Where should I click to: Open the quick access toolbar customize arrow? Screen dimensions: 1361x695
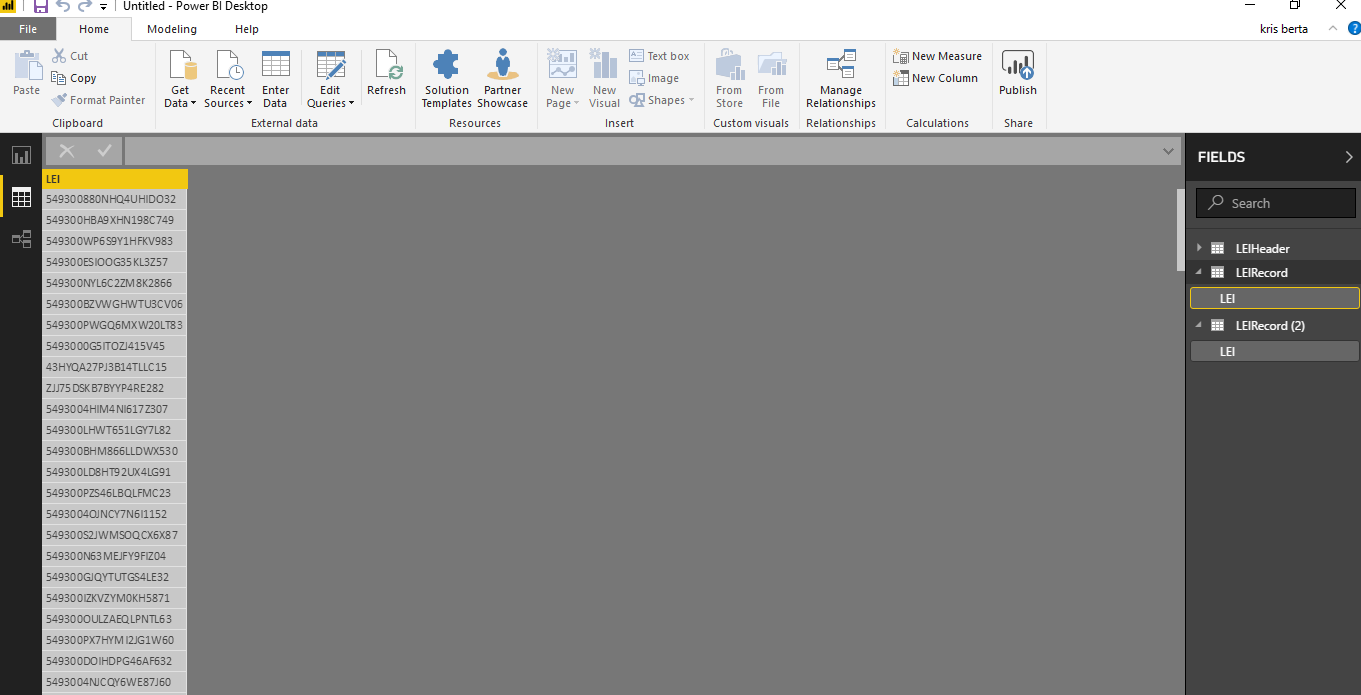tap(103, 7)
